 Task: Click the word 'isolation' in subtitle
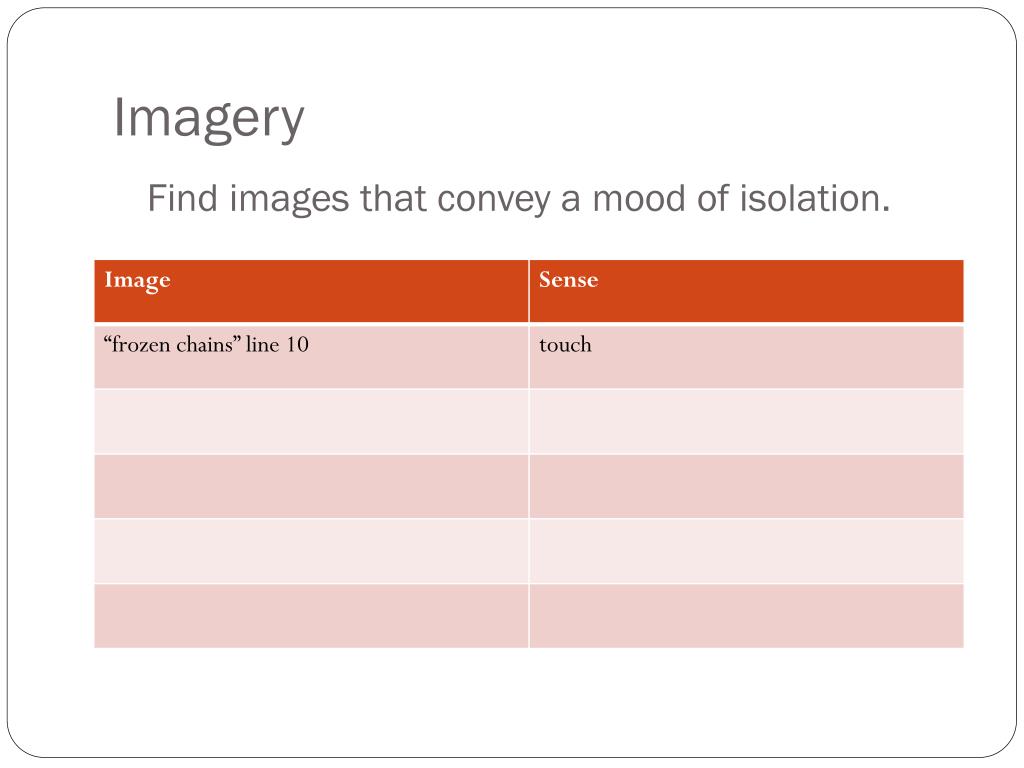pyautogui.click(x=814, y=198)
